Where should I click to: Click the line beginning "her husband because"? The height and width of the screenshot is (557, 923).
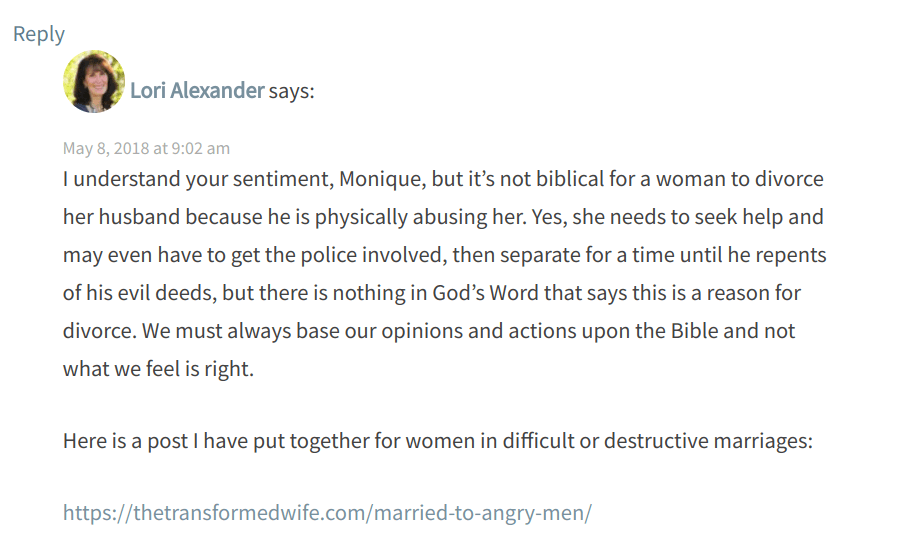pos(443,217)
